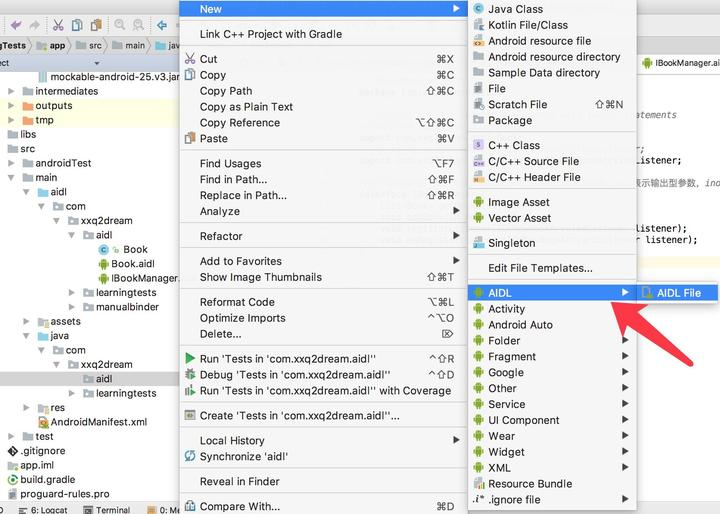Click the Back navigation arrow icon

click(x=162, y=25)
